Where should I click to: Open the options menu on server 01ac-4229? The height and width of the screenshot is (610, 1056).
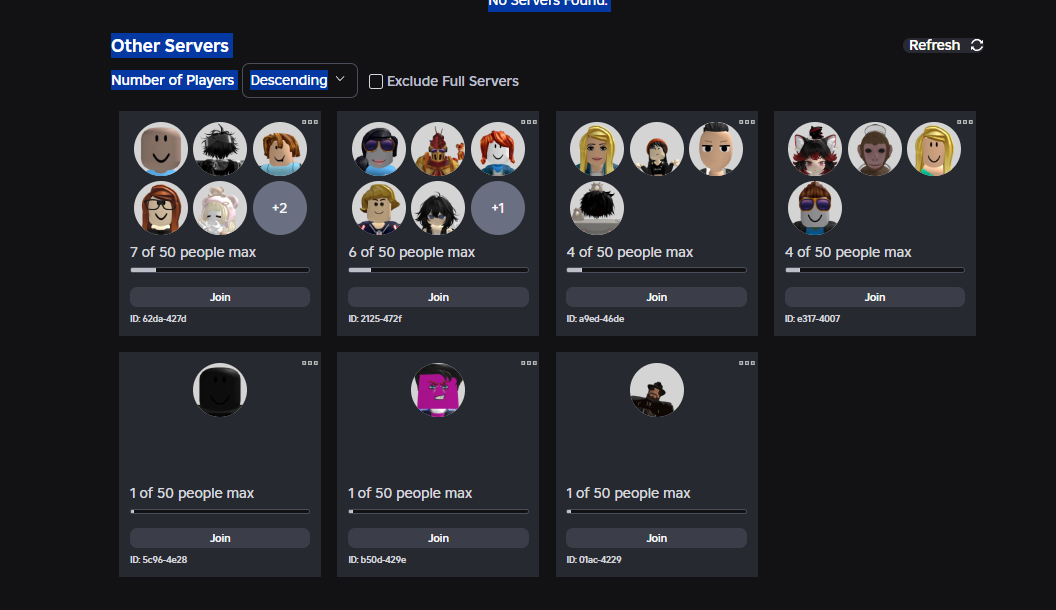[747, 363]
